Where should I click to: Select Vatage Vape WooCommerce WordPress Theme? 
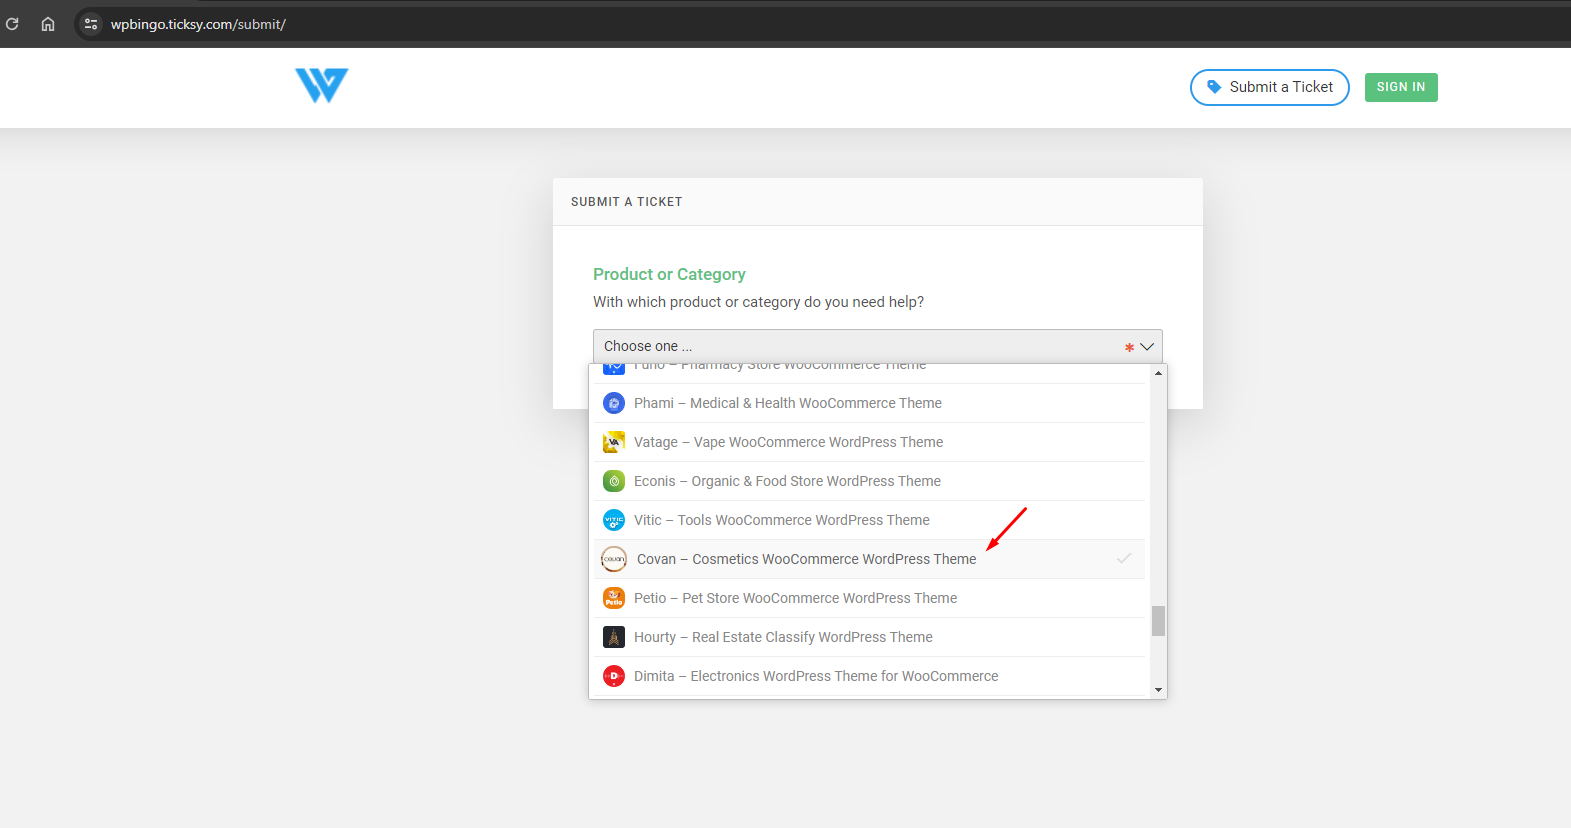pos(871,442)
